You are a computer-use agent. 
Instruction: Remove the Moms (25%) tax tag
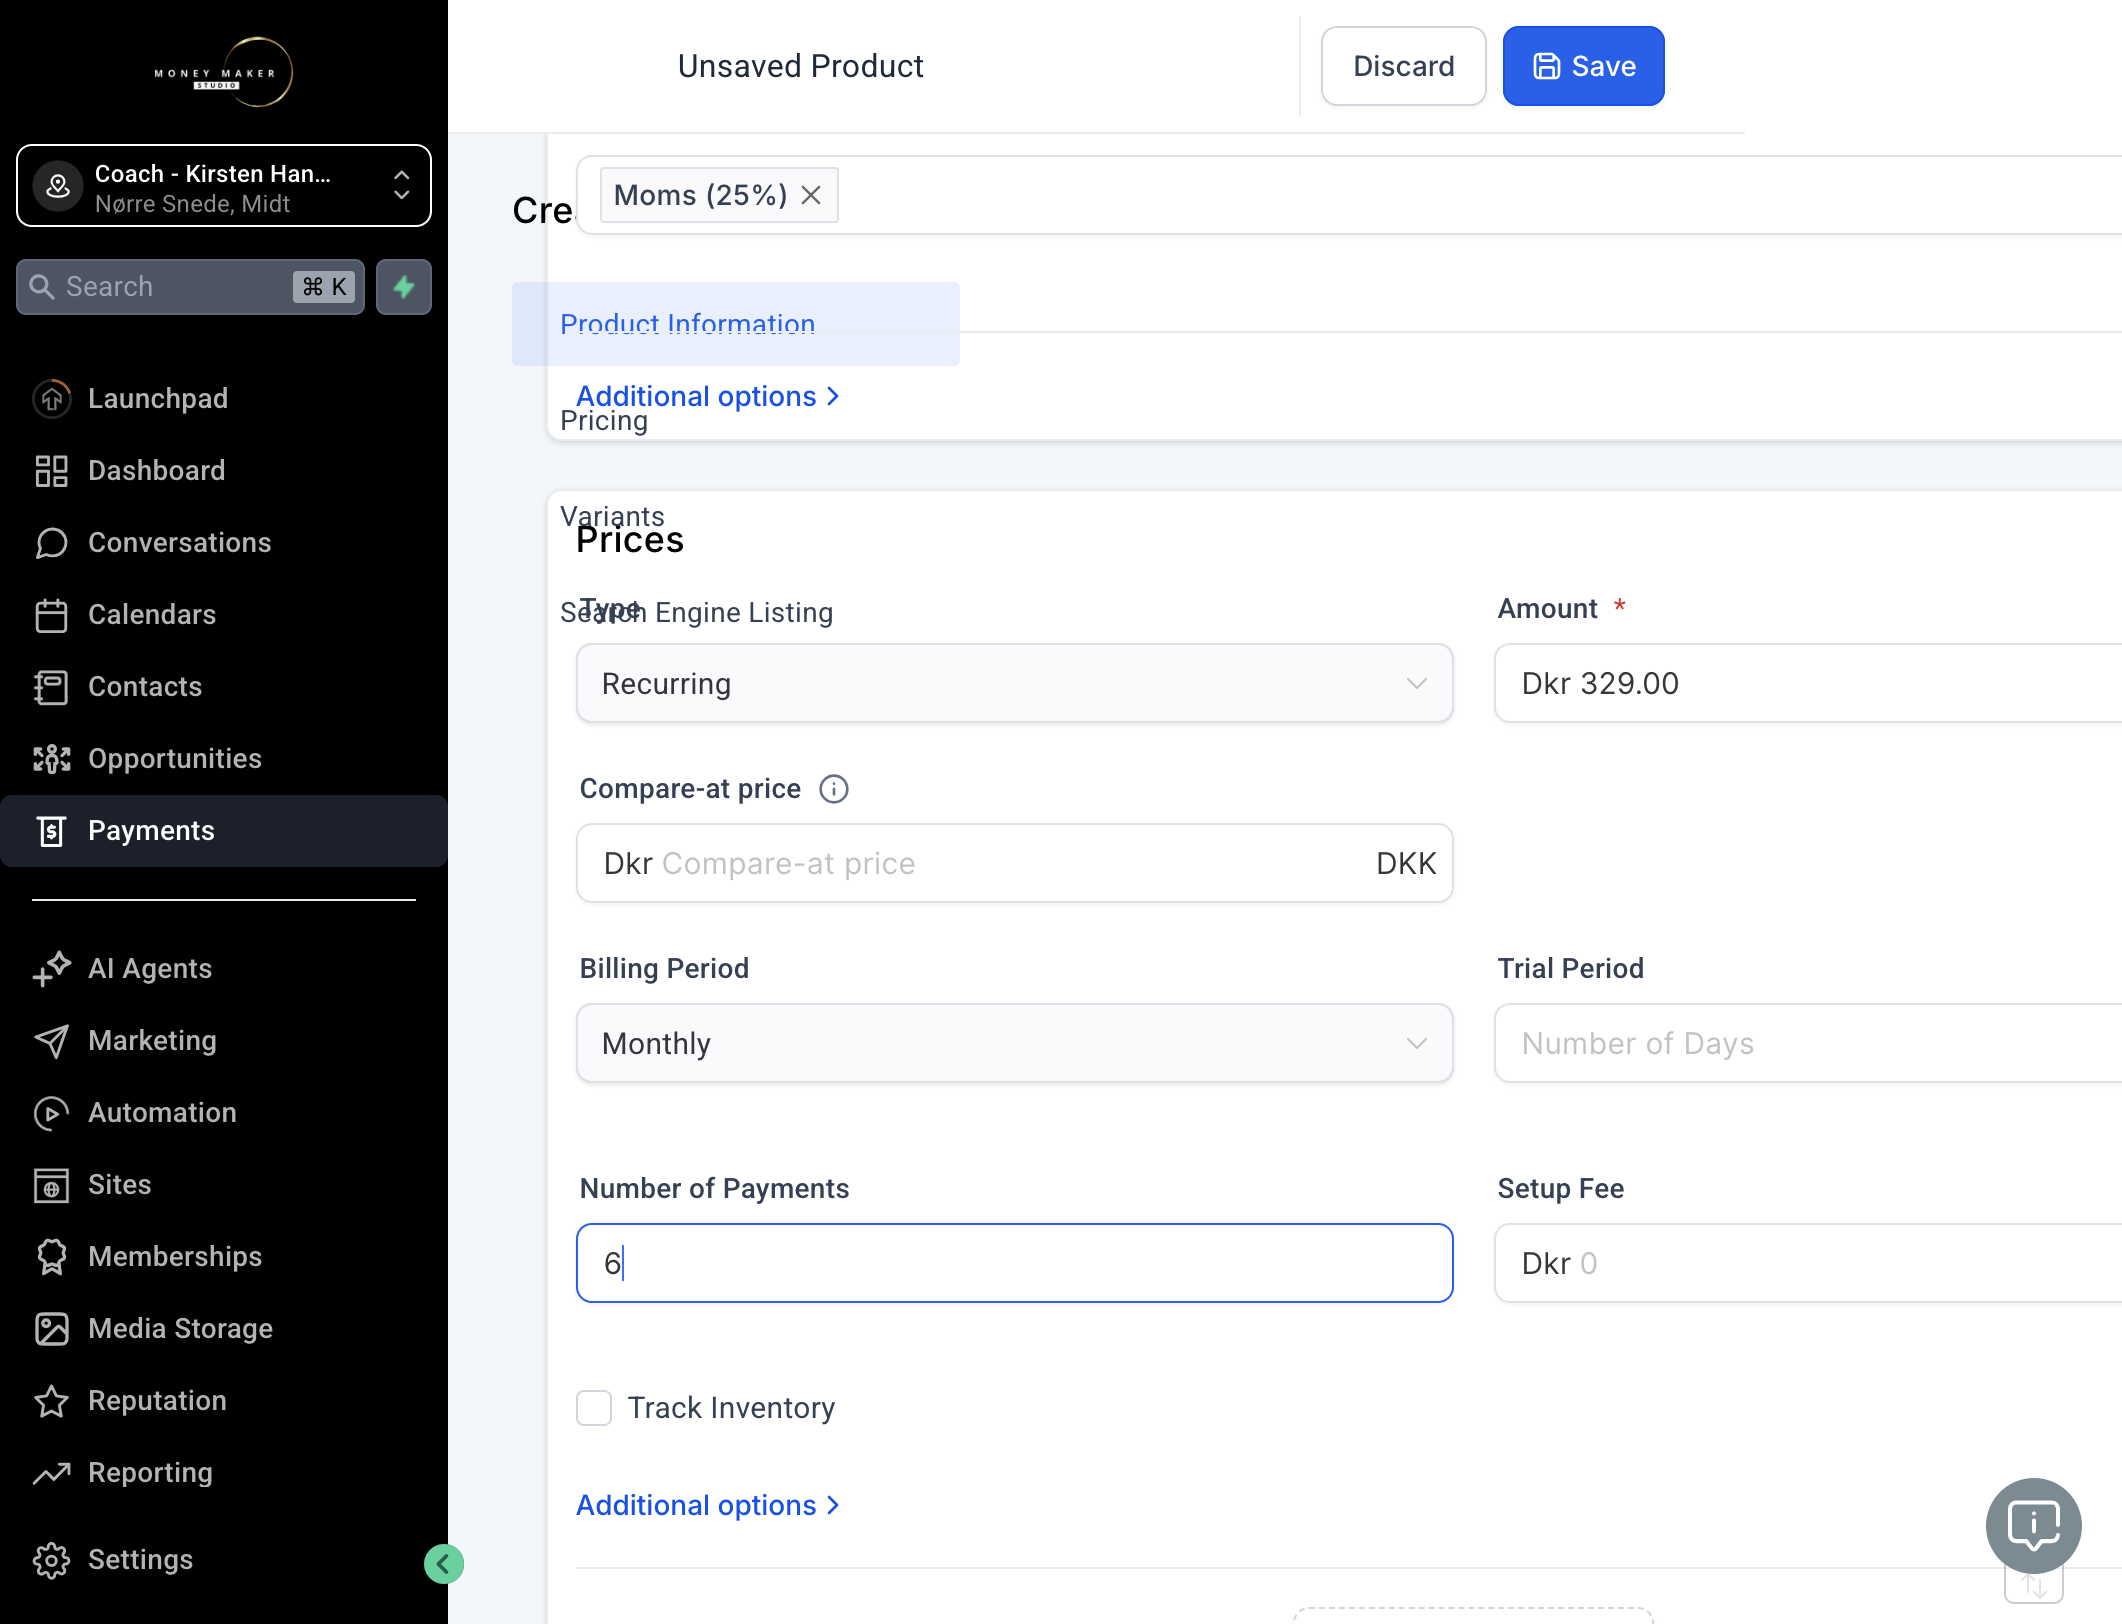pos(811,195)
